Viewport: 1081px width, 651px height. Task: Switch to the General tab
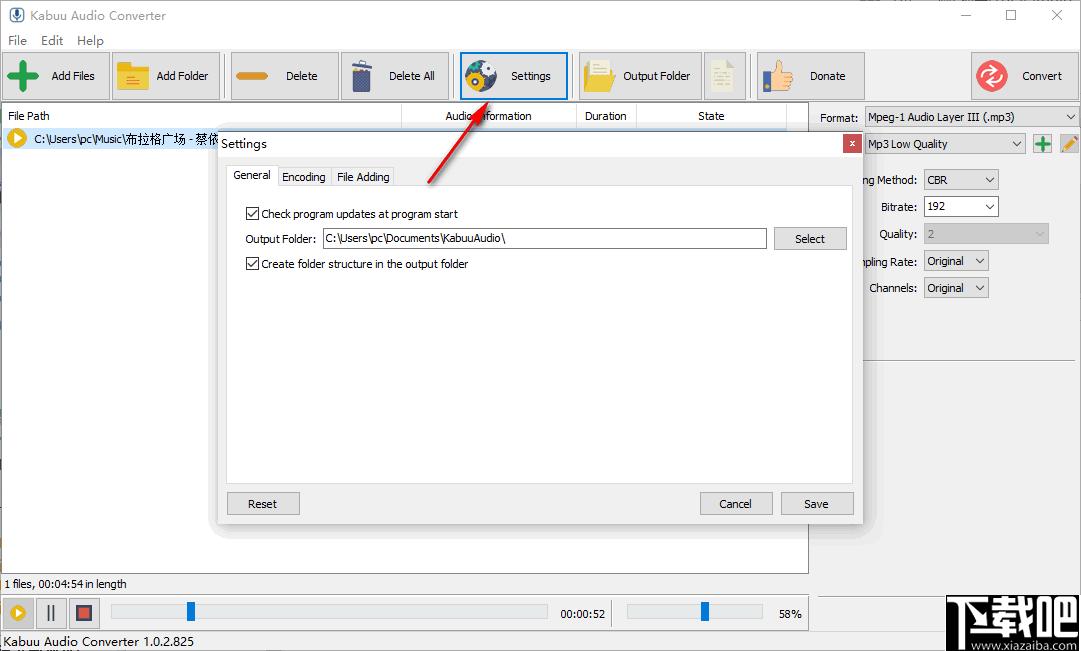pyautogui.click(x=252, y=175)
